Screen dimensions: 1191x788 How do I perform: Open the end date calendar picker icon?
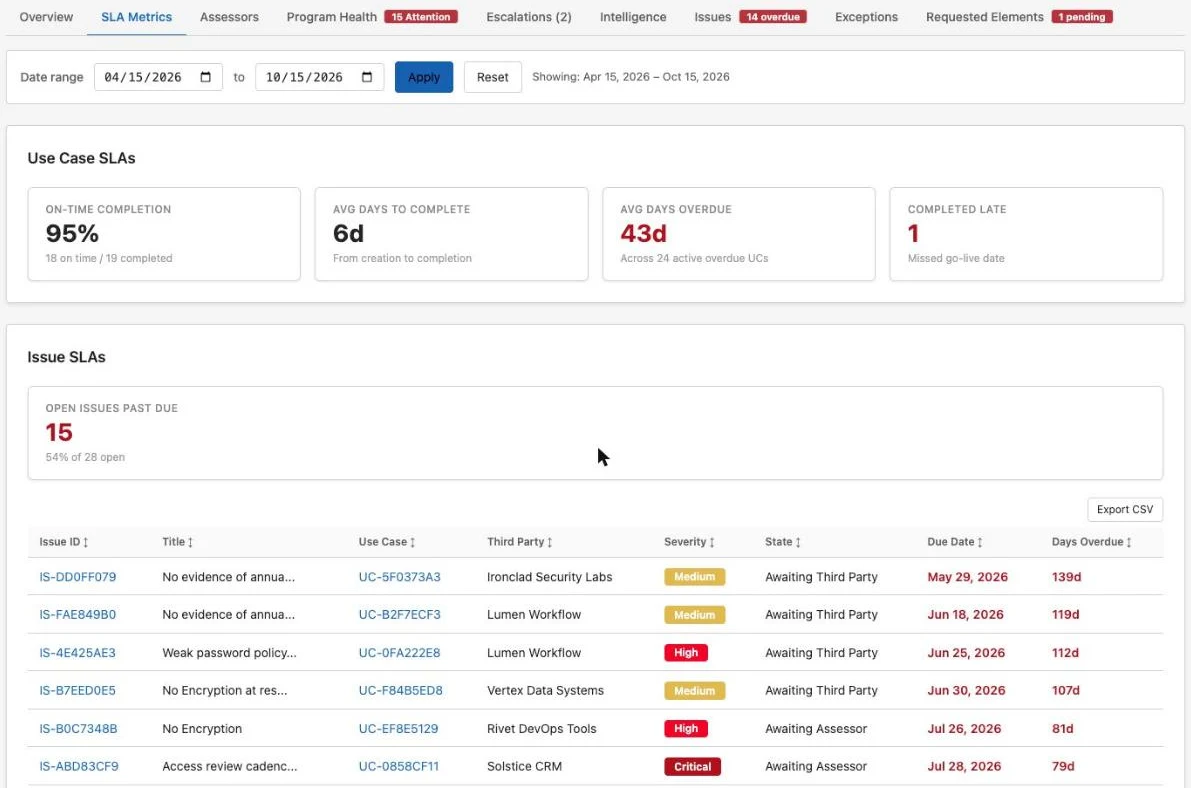[367, 77]
